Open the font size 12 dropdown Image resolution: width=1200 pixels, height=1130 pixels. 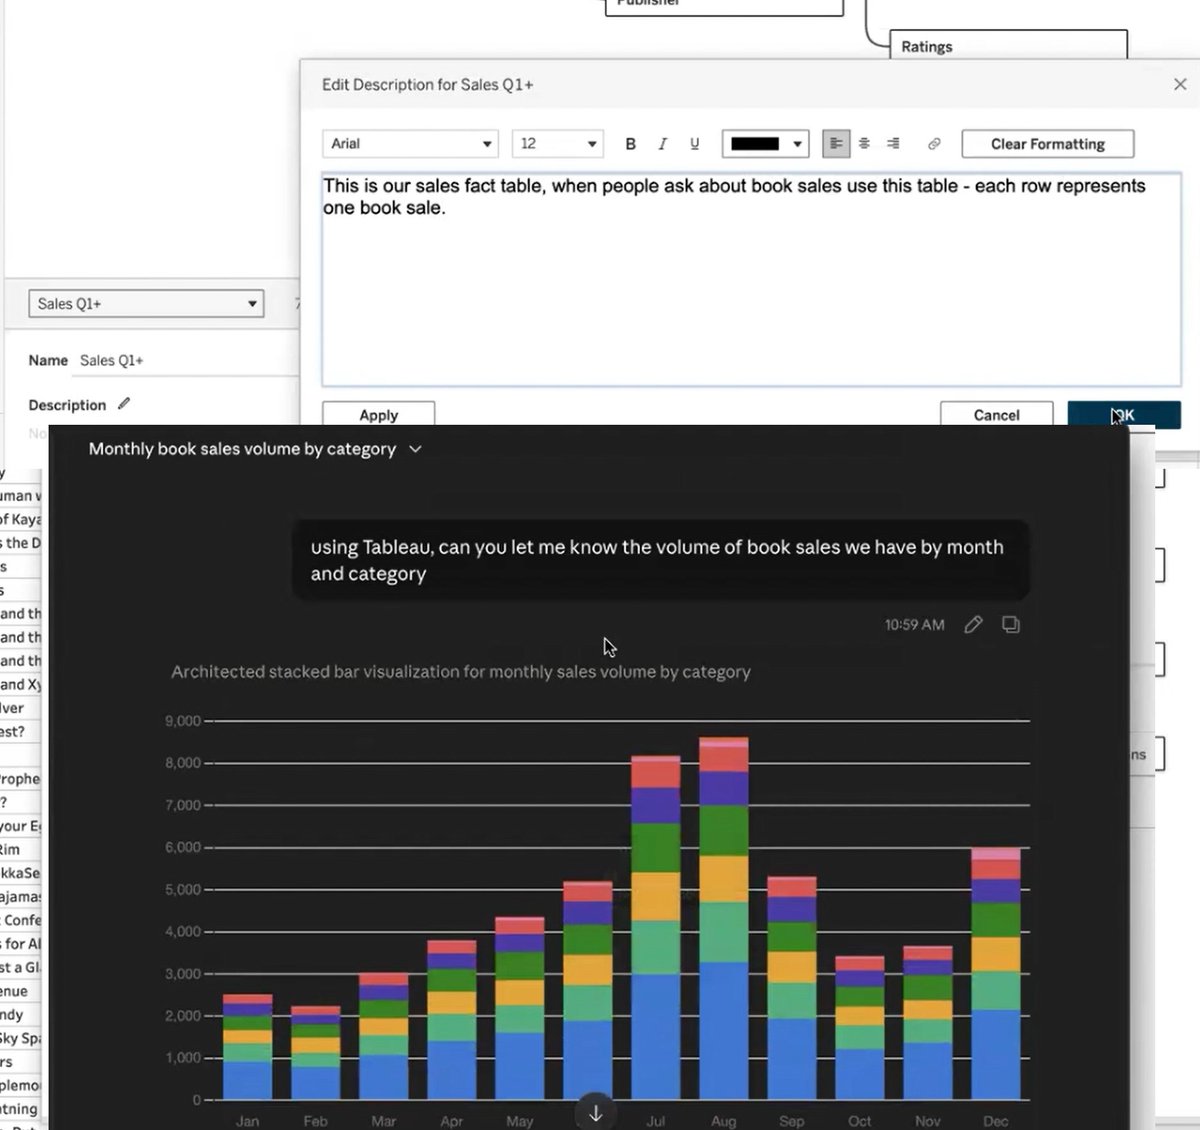558,144
